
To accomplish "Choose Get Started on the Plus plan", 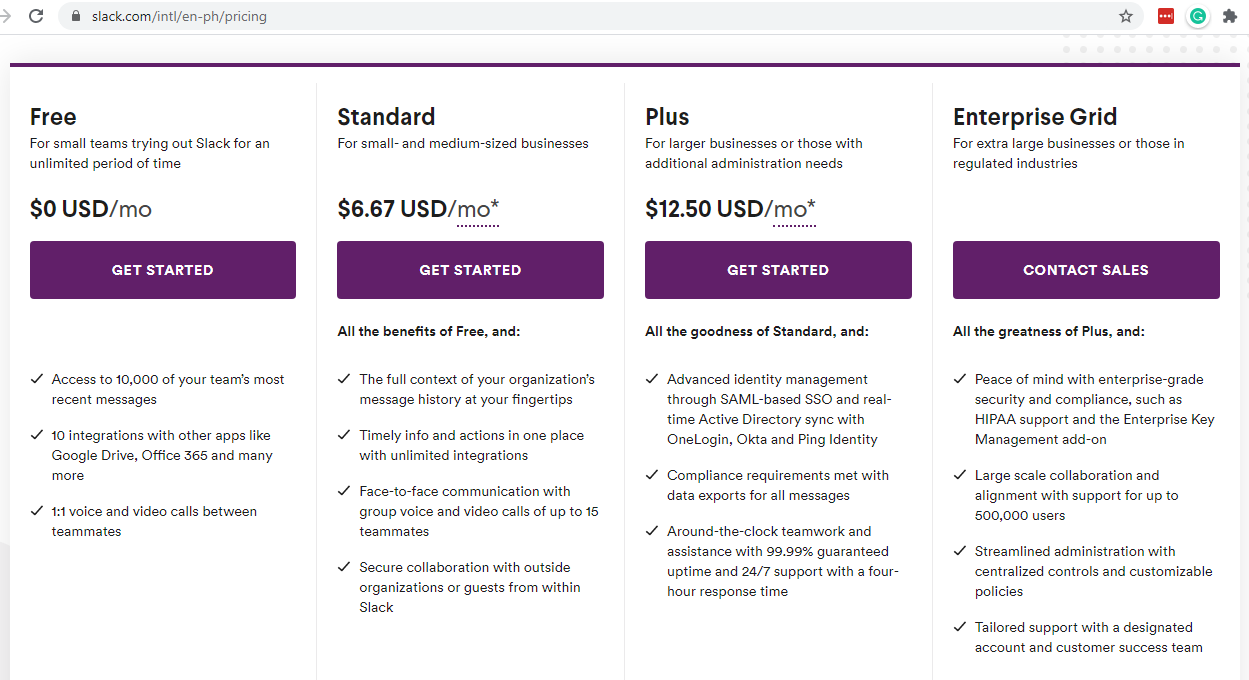I will pyautogui.click(x=778, y=270).
